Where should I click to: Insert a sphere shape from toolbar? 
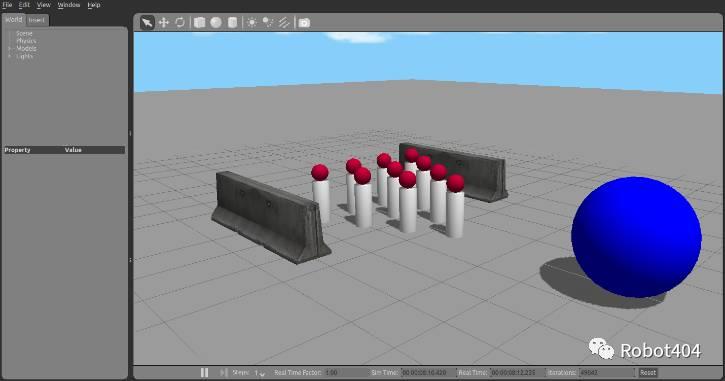pos(216,22)
